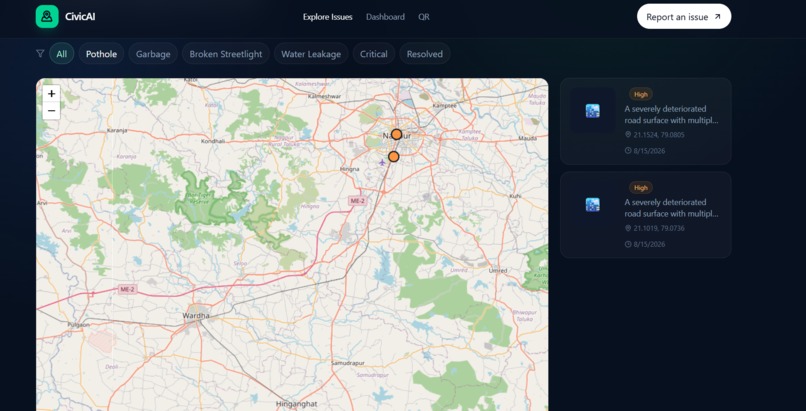The height and width of the screenshot is (411, 806).
Task: Open first issue description text
Action: tap(671, 115)
